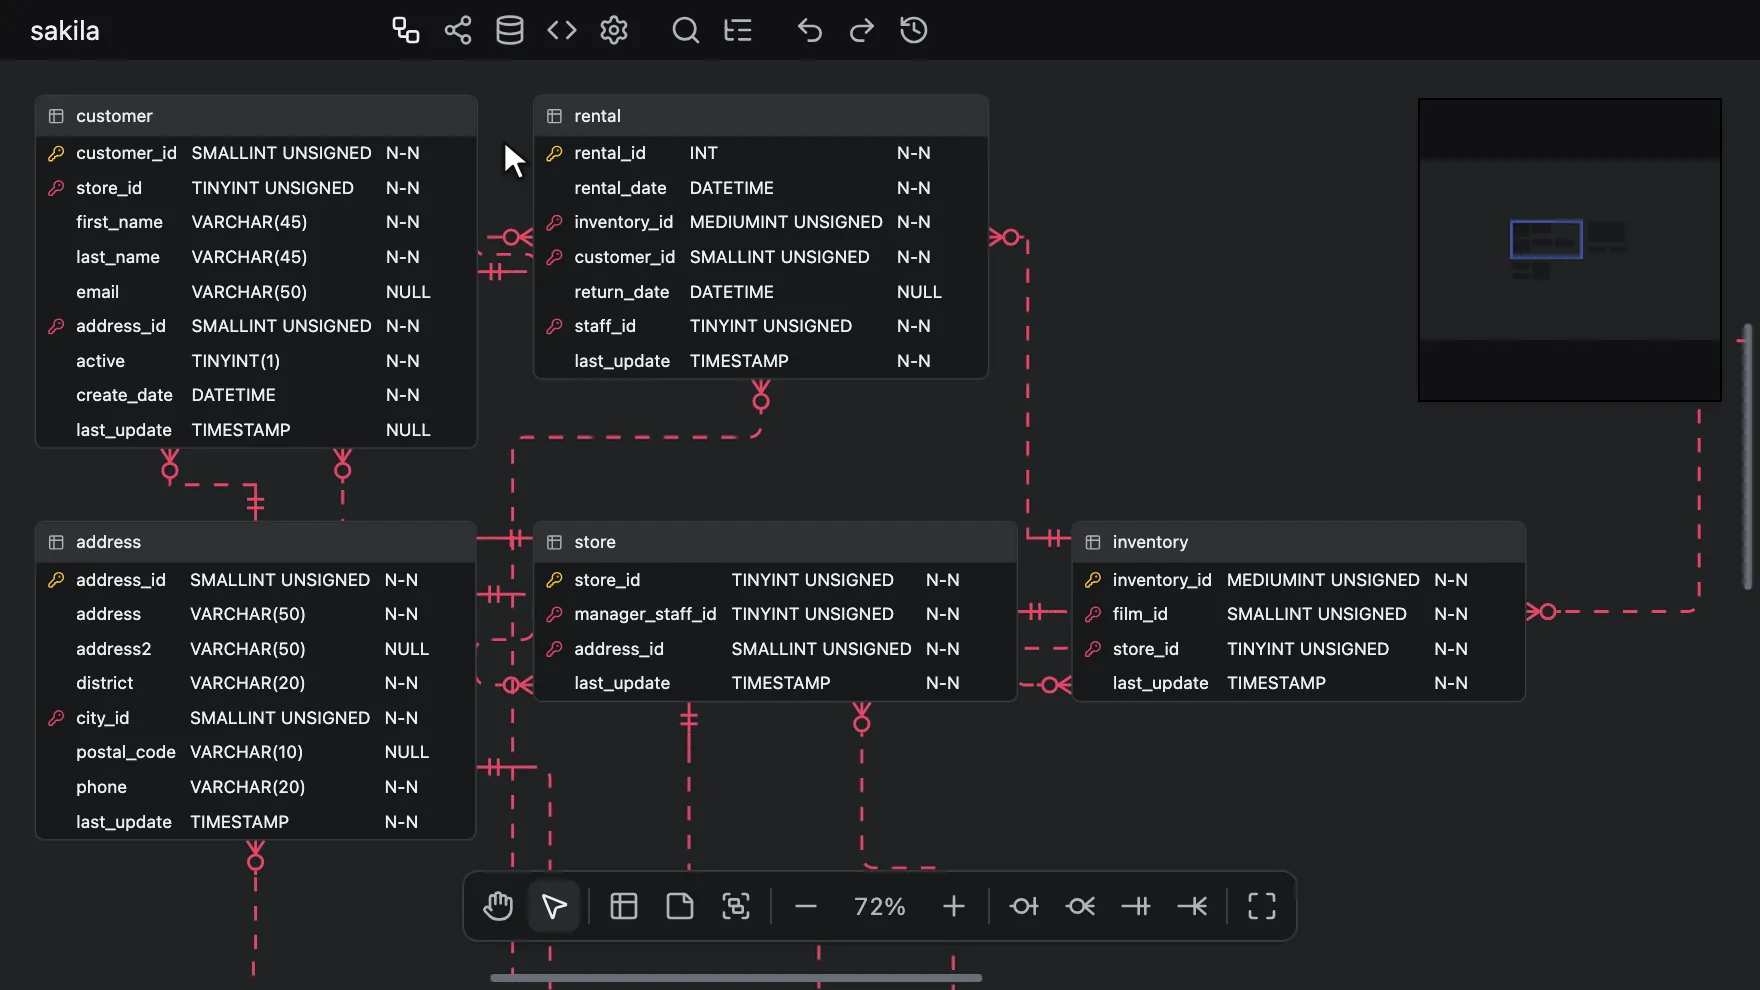Add a note using the note icon
The height and width of the screenshot is (990, 1760).
[x=680, y=906]
